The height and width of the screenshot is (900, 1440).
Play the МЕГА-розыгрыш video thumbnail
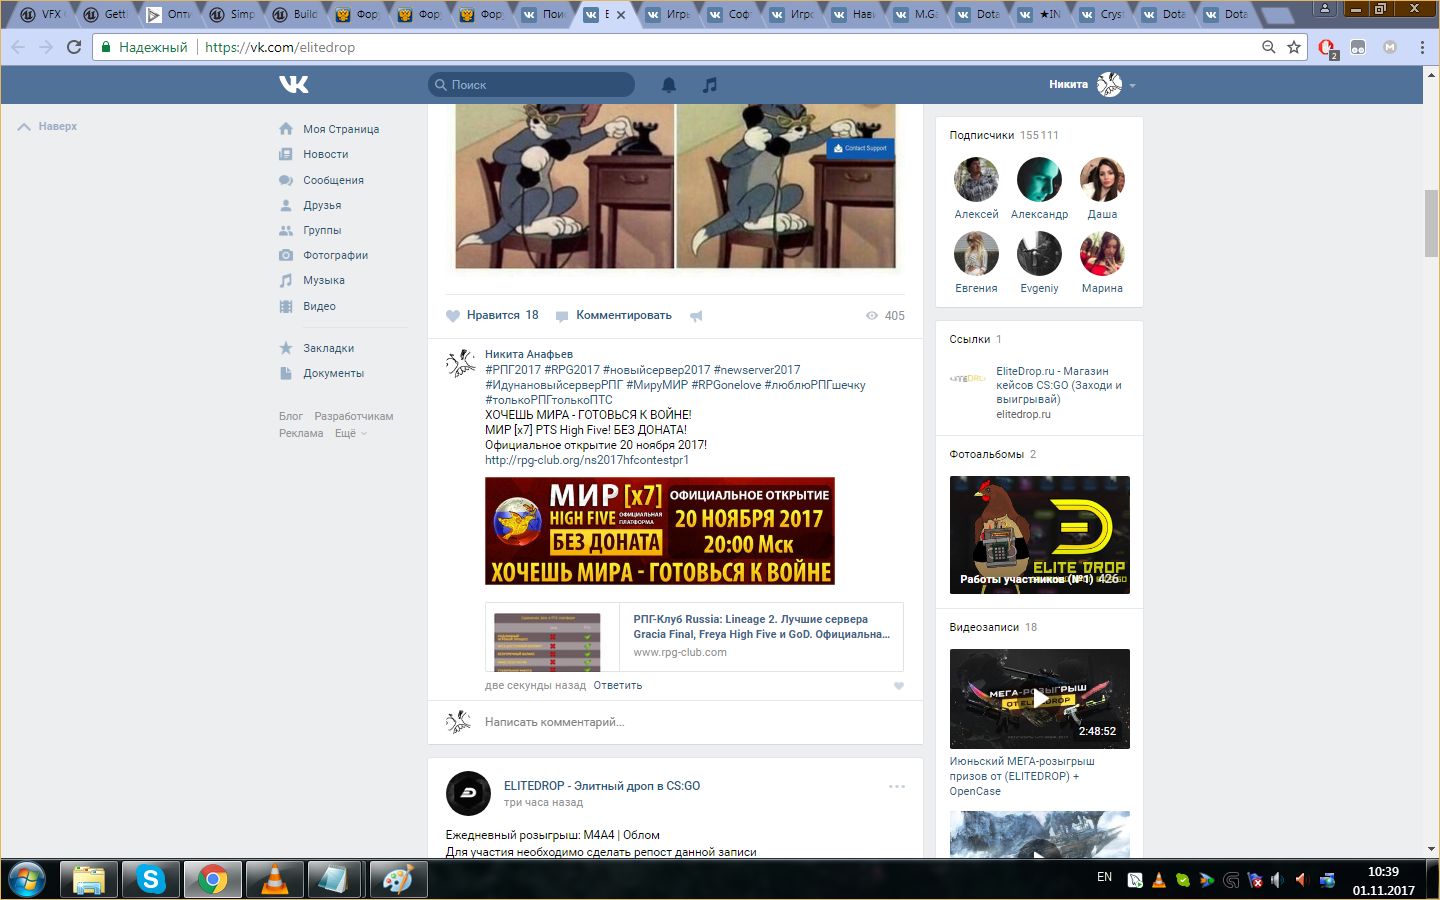point(1040,699)
